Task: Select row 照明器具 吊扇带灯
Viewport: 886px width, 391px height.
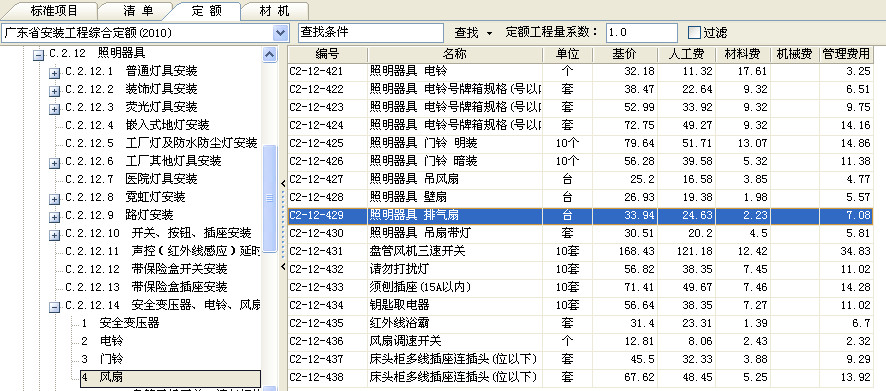Action: [580, 233]
